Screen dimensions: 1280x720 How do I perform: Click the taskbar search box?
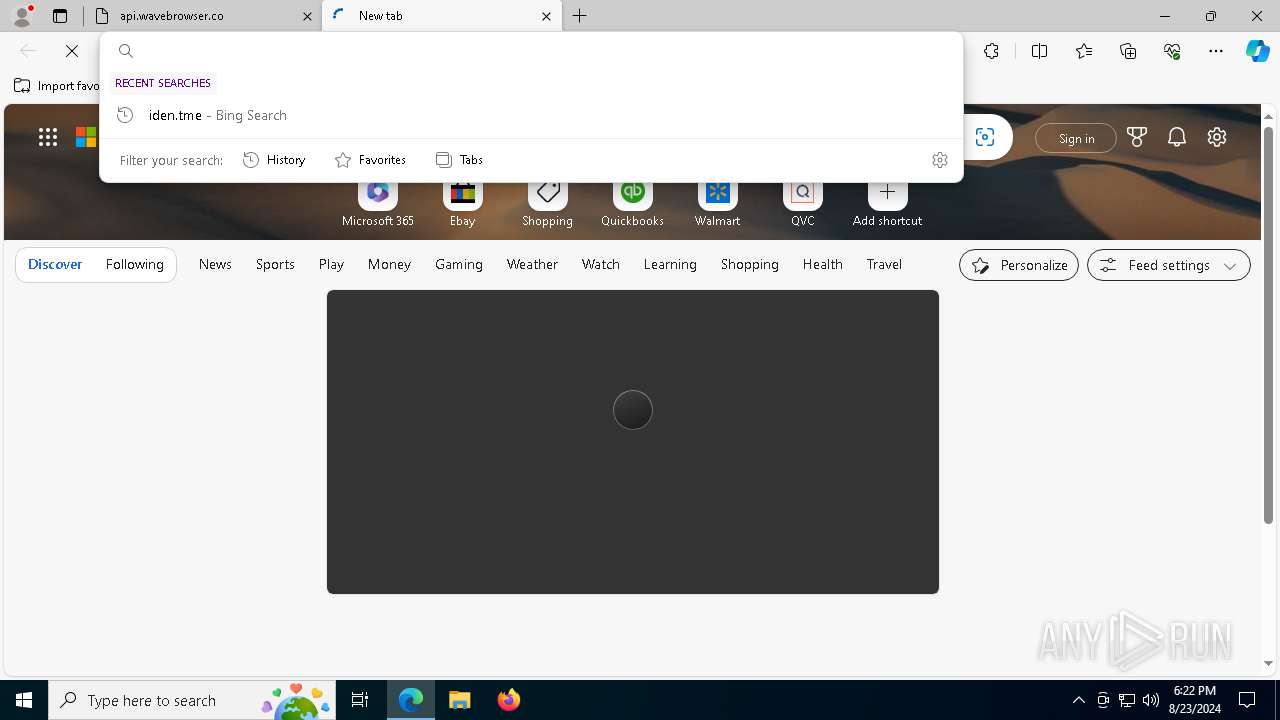pos(192,700)
